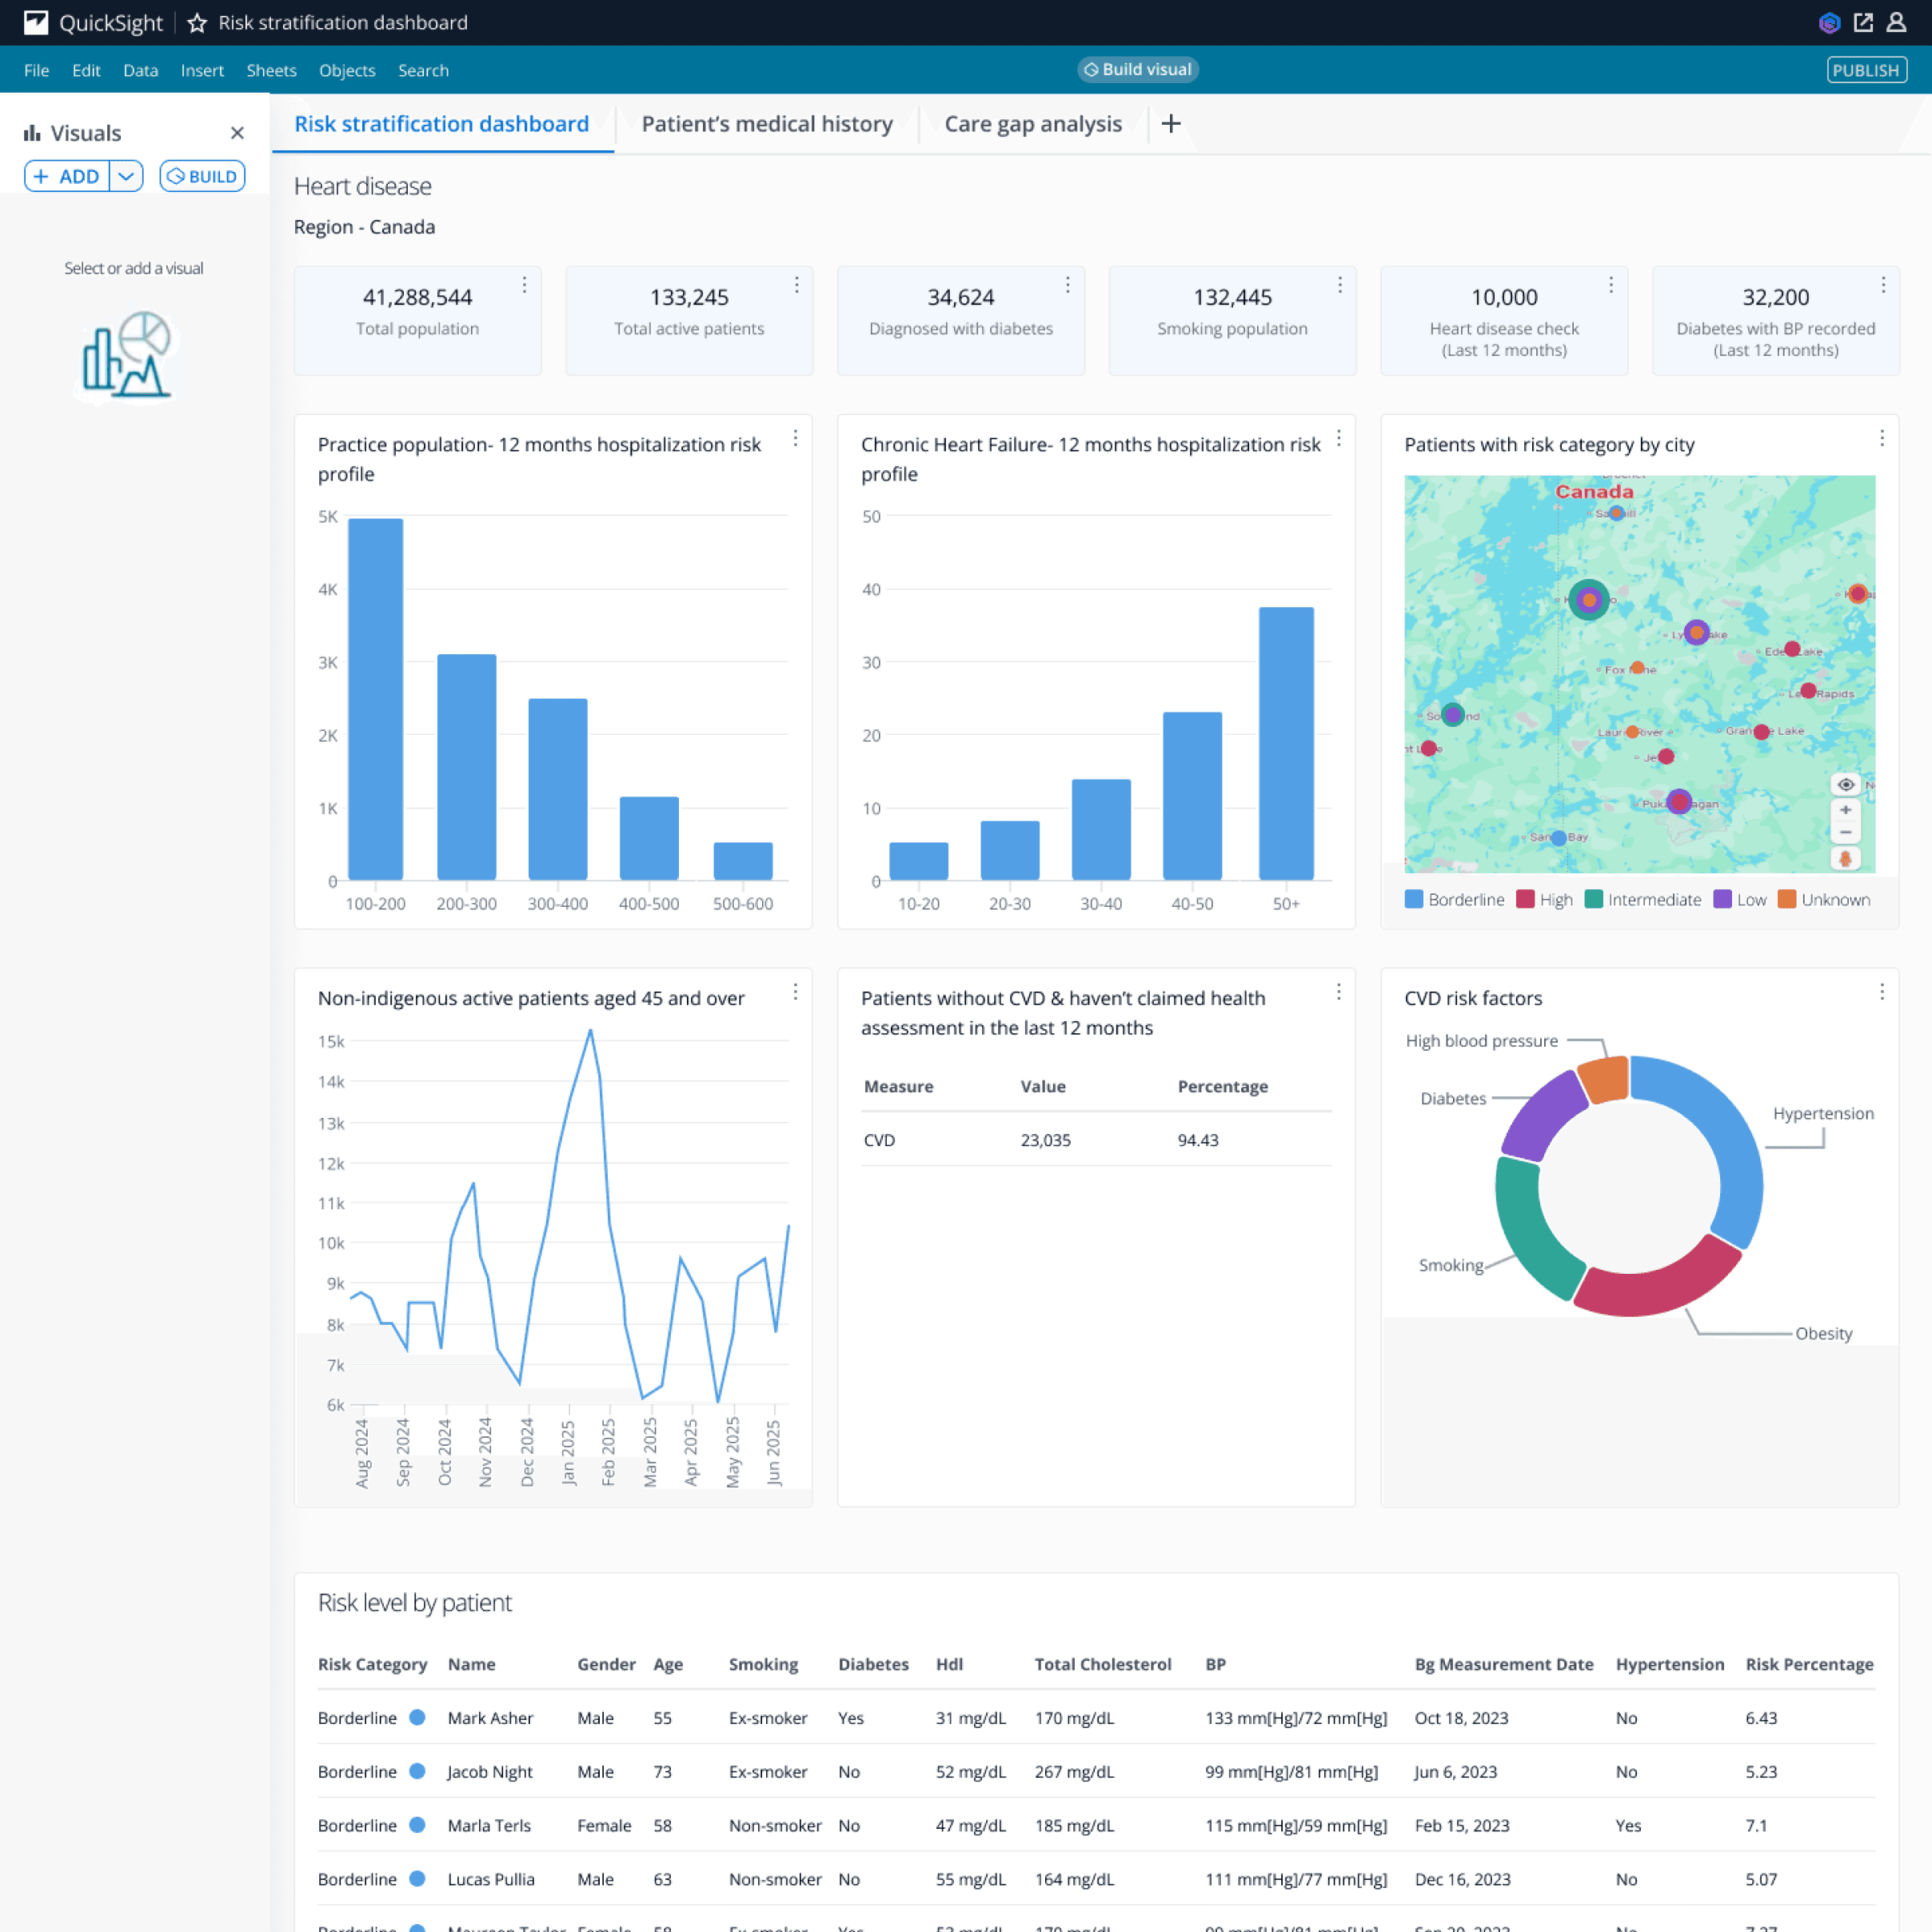Click the add new sheet plus icon

(x=1171, y=124)
